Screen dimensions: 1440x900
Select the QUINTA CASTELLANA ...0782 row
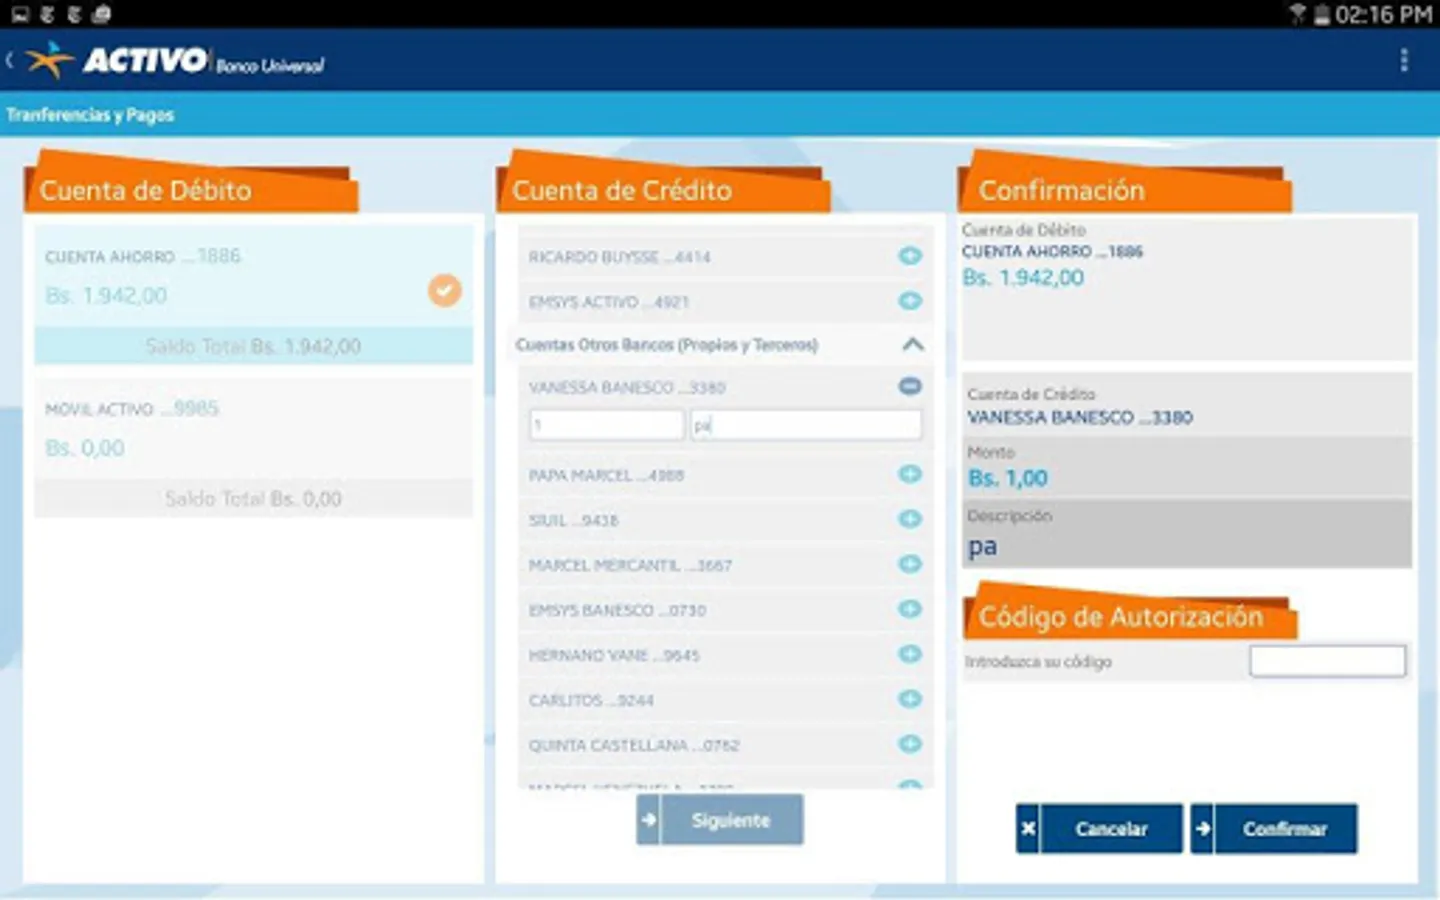[x=726, y=745]
